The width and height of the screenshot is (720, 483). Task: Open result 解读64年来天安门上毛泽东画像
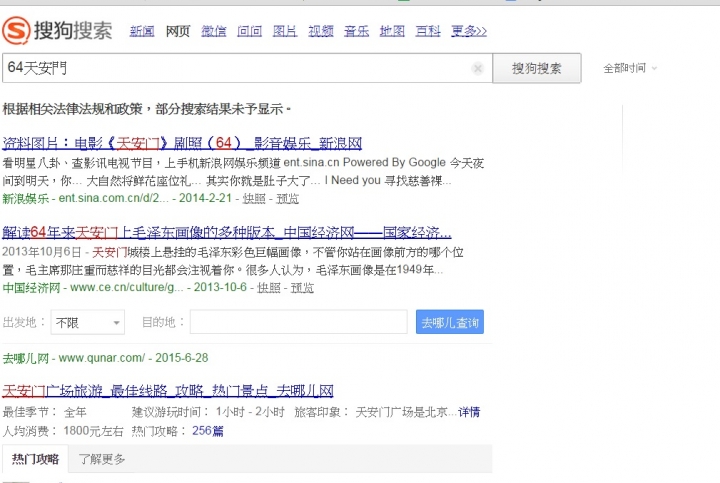(227, 233)
